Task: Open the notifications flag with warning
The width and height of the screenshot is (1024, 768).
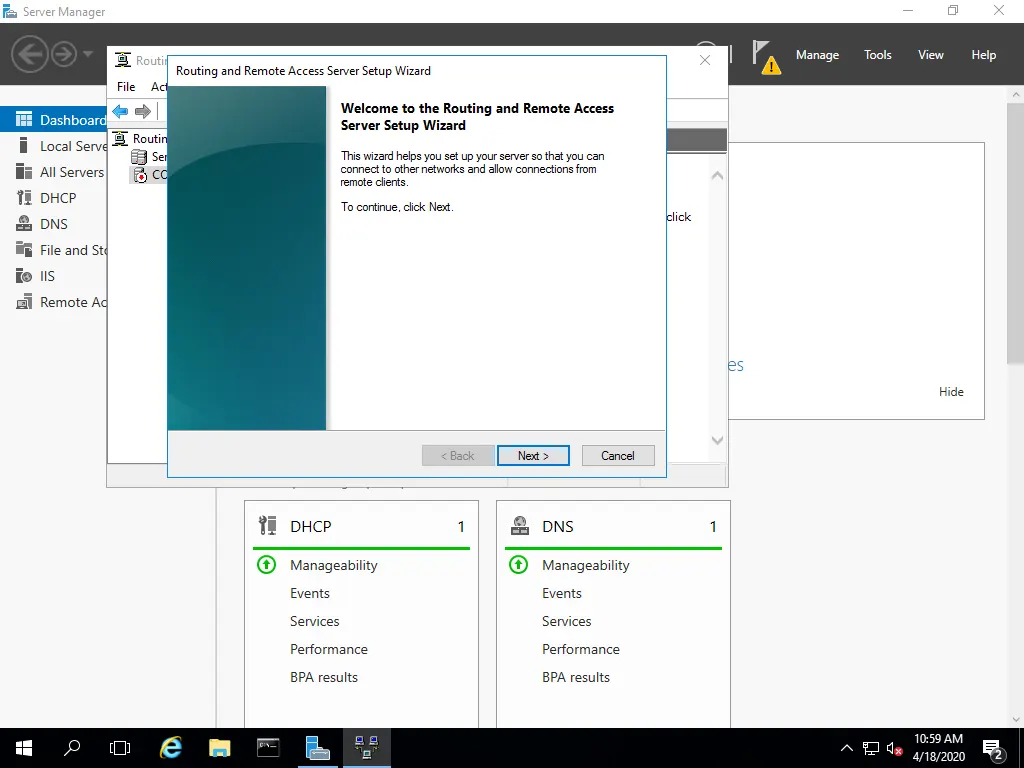Action: click(765, 57)
